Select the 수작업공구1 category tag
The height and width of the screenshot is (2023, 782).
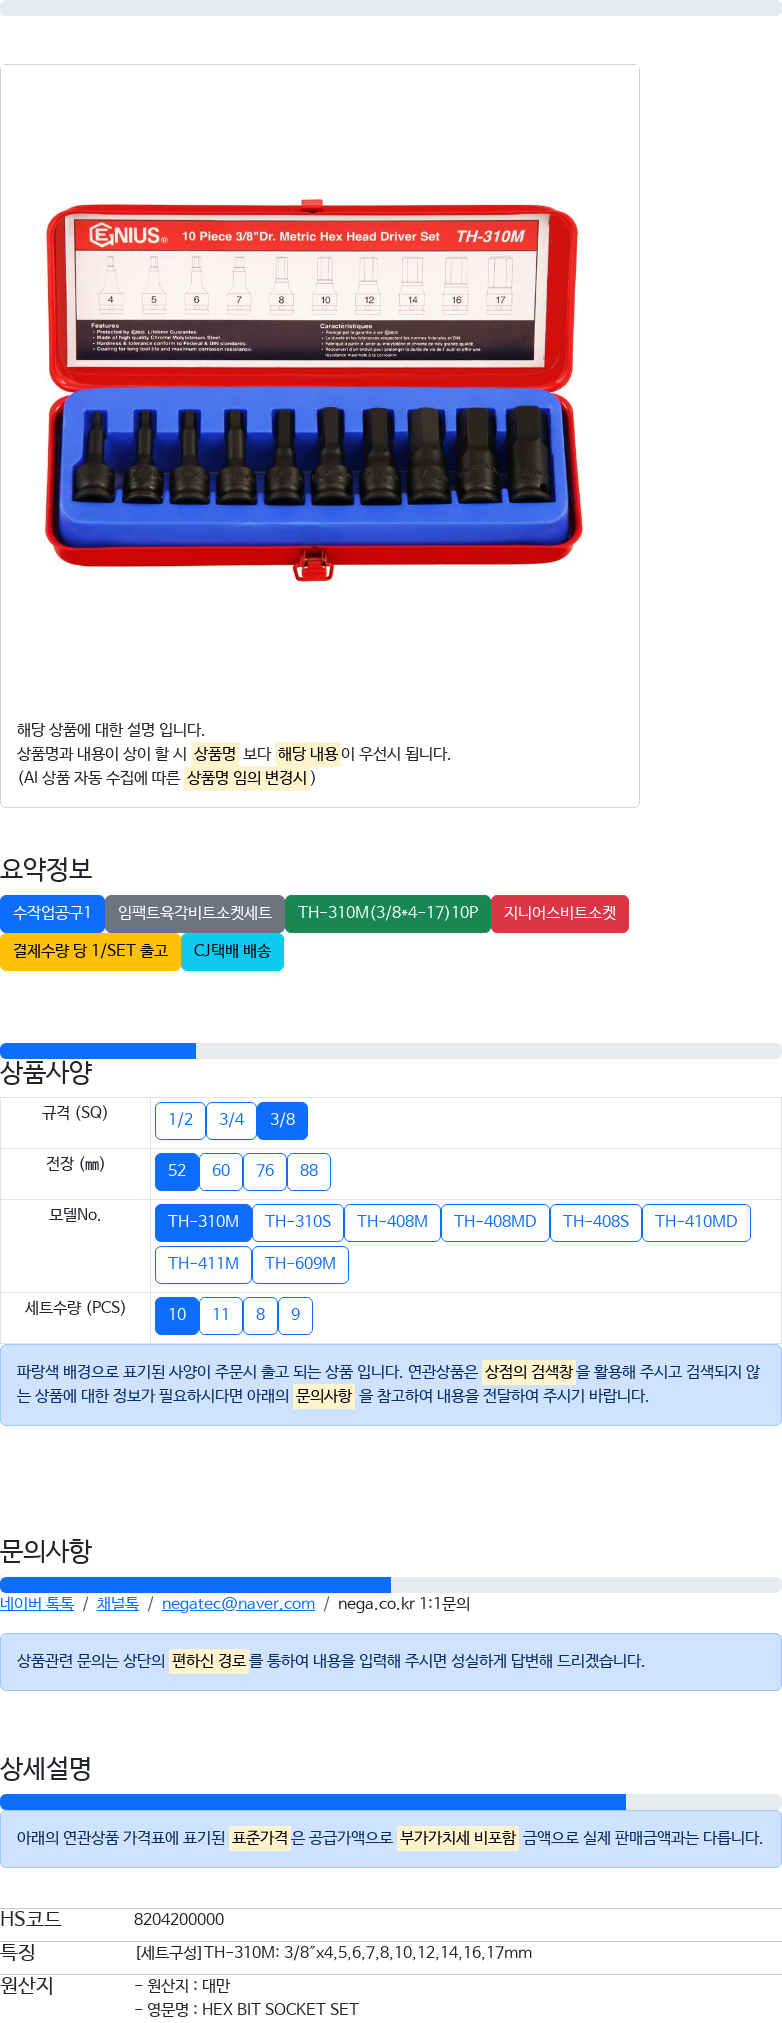[x=52, y=913]
